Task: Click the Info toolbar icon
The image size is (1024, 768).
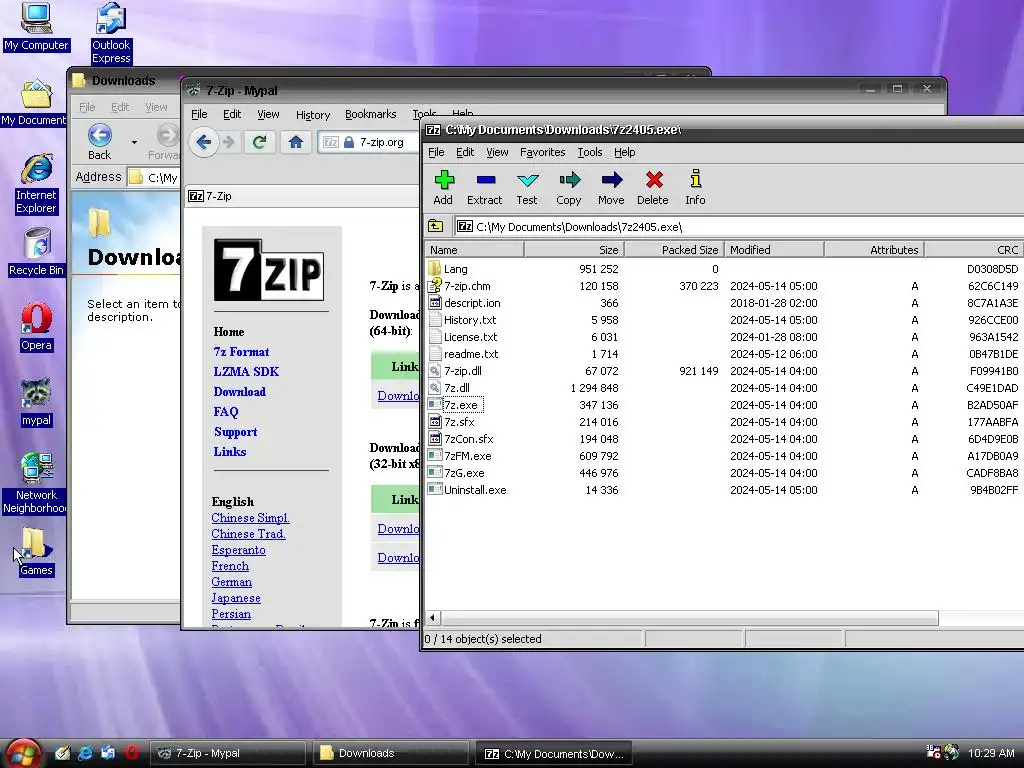Action: (x=696, y=187)
